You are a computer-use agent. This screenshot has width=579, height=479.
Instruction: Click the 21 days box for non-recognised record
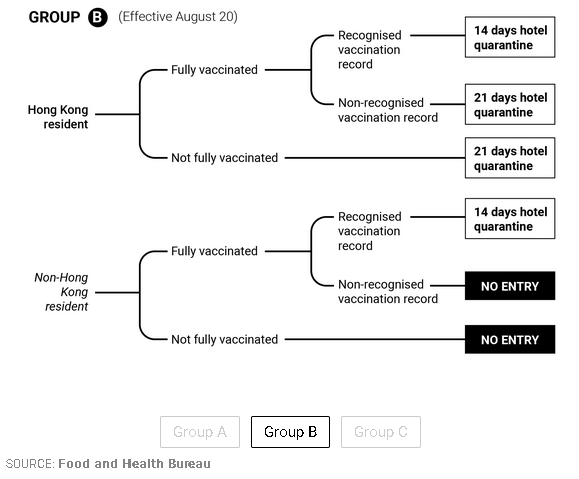point(510,104)
